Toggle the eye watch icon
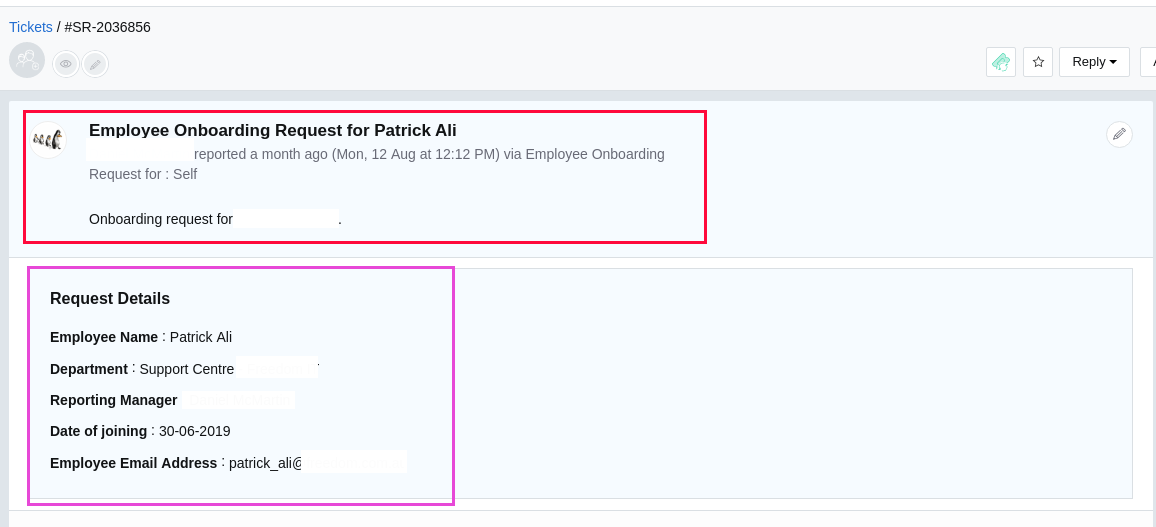 coord(66,64)
